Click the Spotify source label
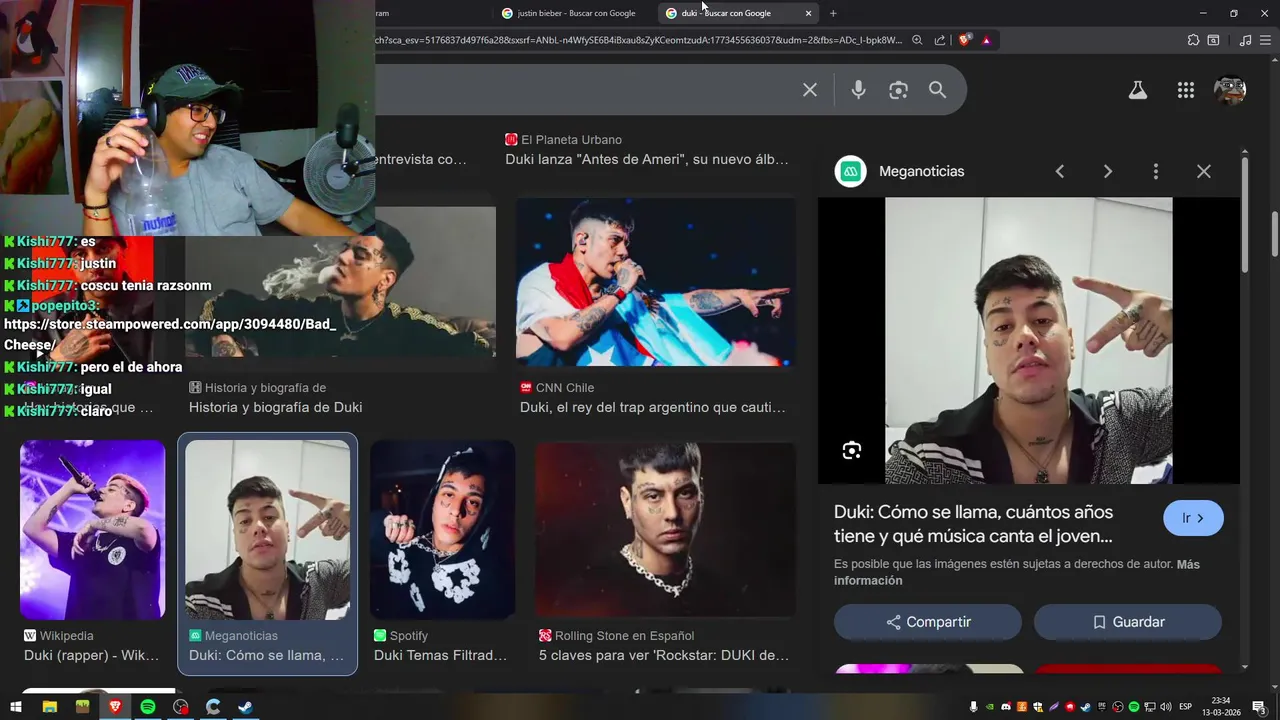This screenshot has height=720, width=1280. tap(401, 635)
